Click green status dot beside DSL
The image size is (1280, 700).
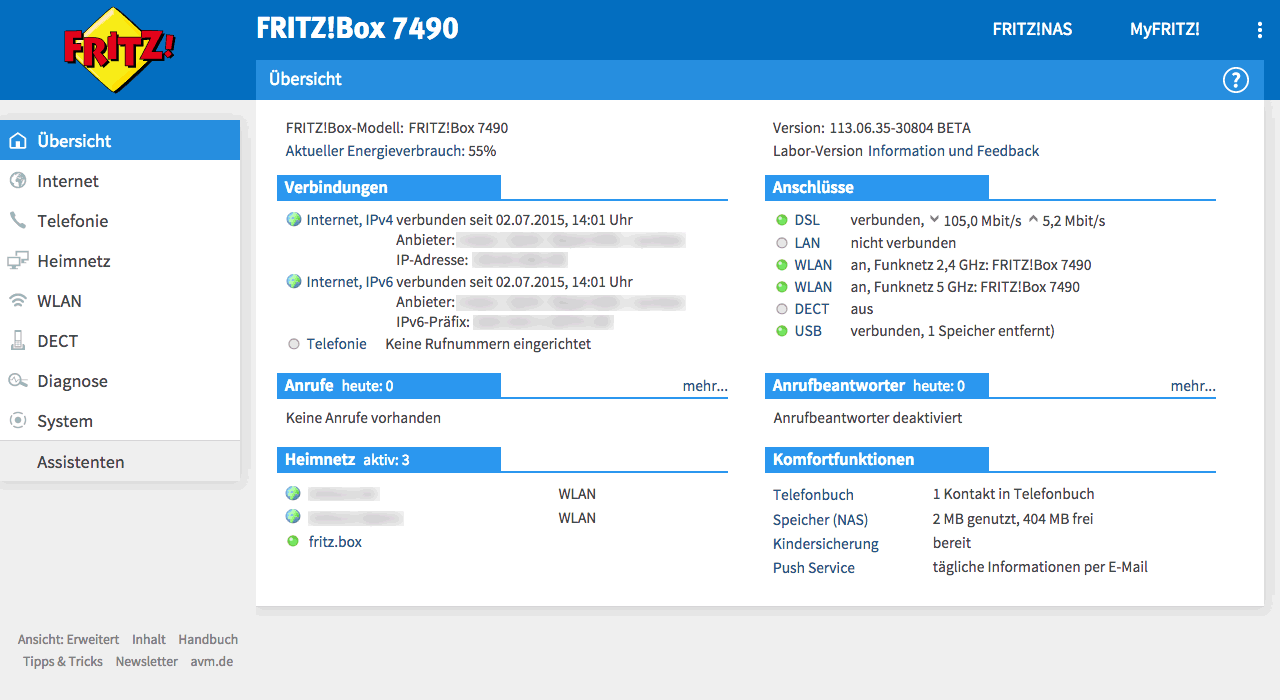782,220
